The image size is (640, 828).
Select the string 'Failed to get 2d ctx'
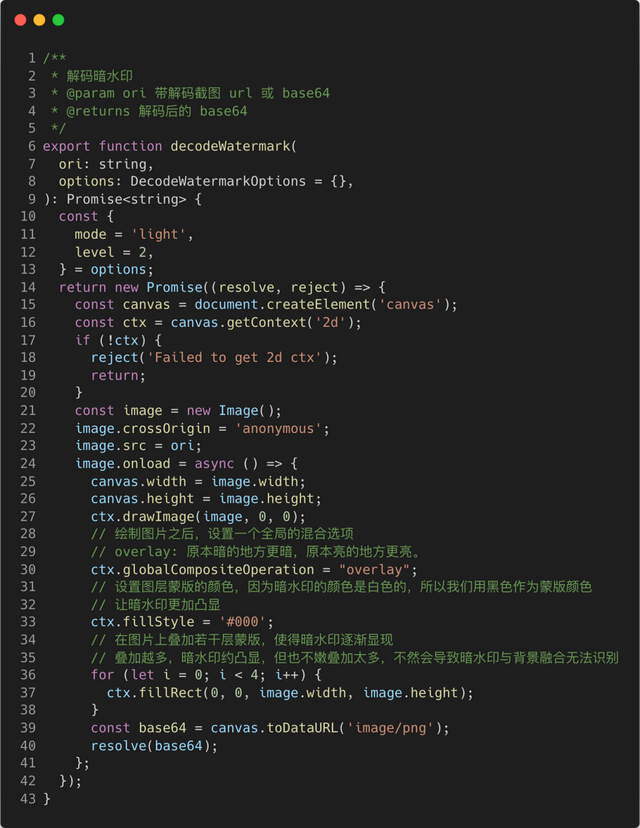234,358
